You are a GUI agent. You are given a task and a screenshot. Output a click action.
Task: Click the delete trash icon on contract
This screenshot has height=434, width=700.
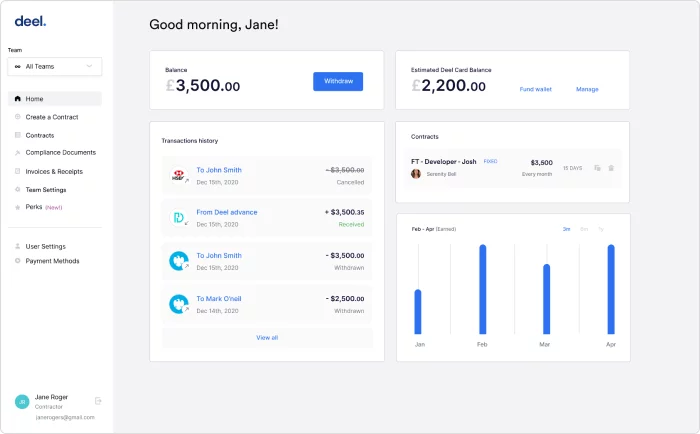pos(611,168)
